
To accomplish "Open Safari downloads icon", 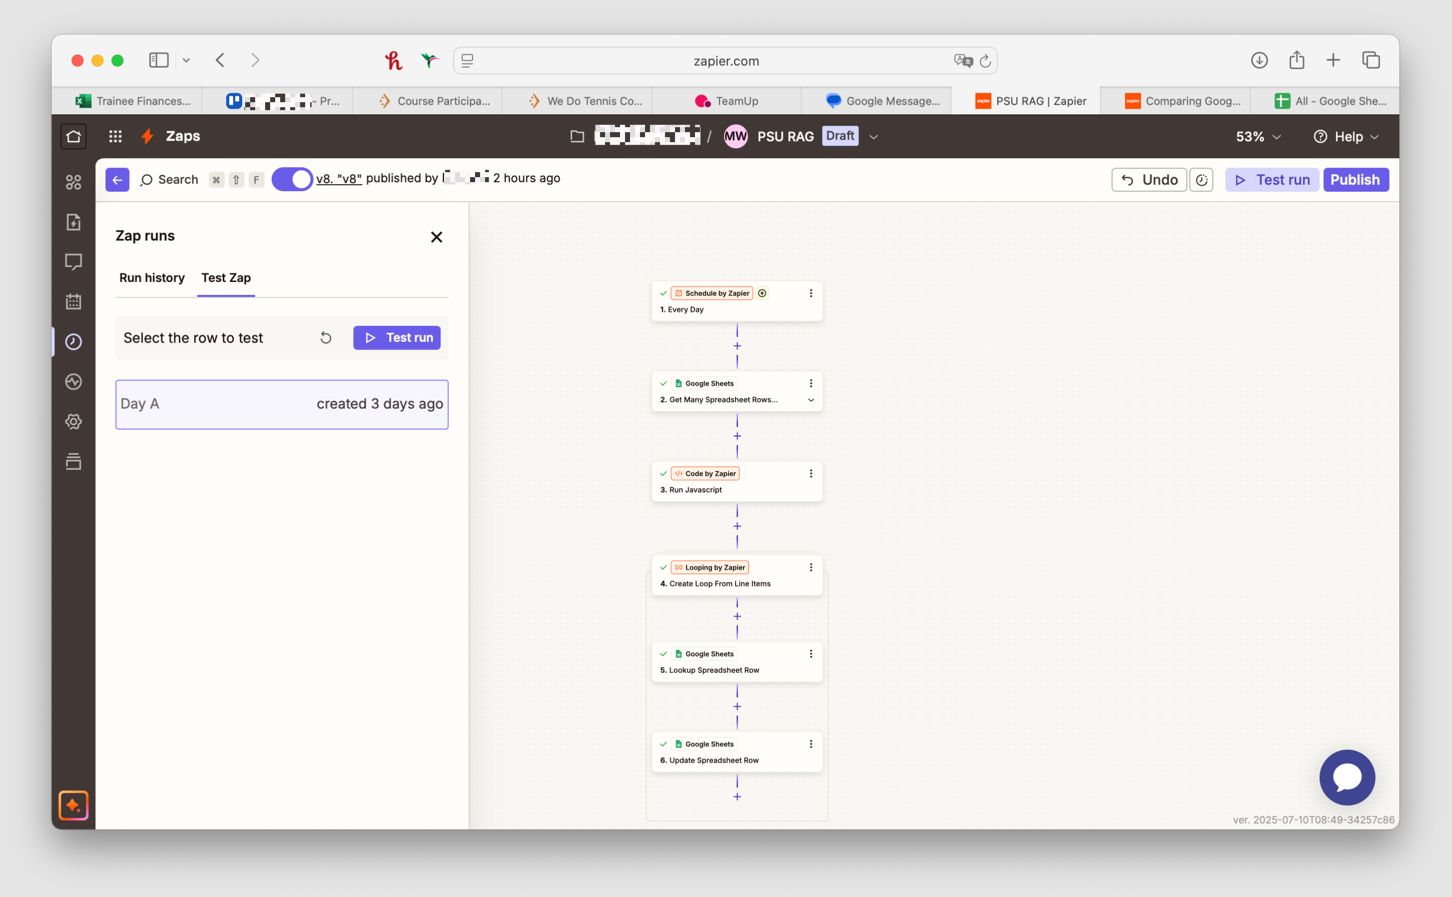I will (x=1259, y=60).
